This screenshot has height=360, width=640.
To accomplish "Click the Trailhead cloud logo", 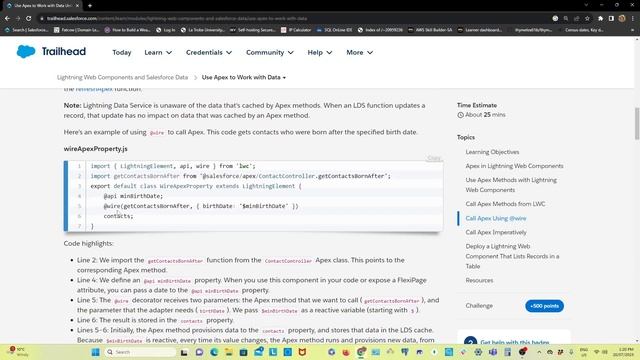I will point(26,52).
